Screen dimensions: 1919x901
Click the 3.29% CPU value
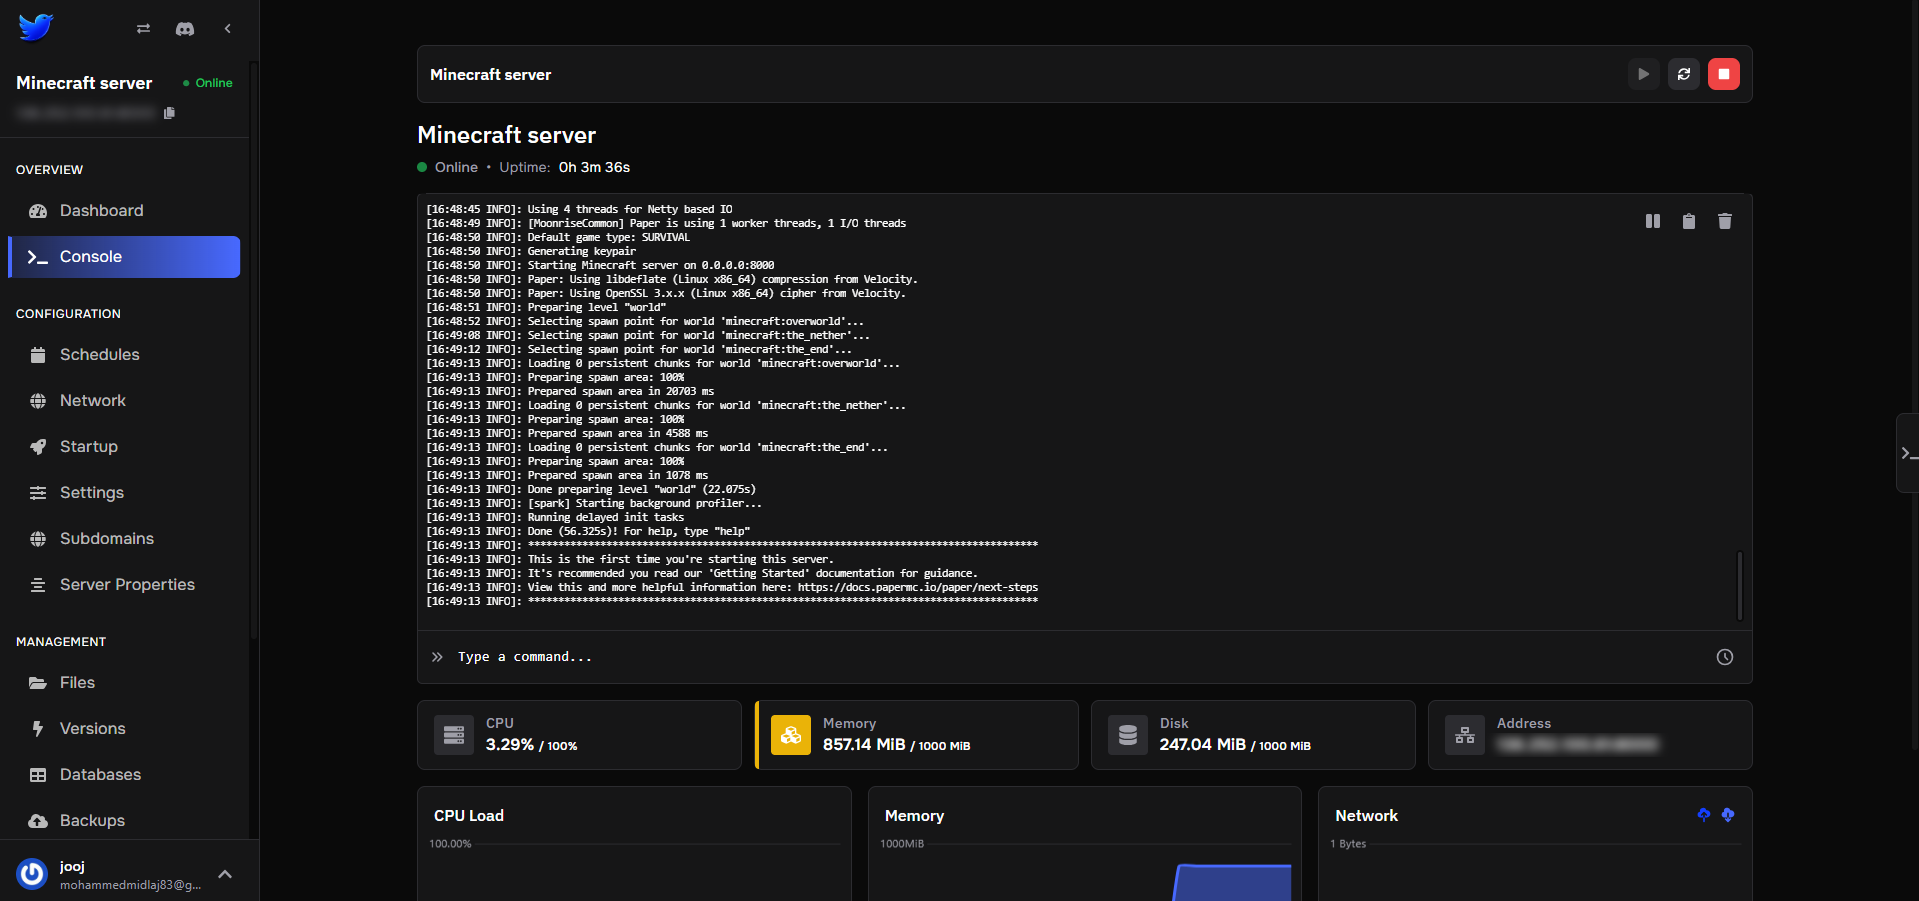510,745
